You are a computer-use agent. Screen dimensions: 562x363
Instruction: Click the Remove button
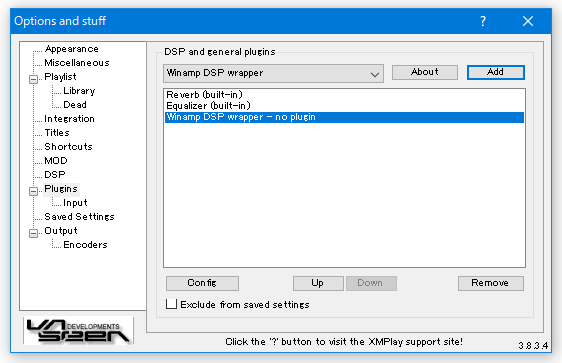pos(491,283)
